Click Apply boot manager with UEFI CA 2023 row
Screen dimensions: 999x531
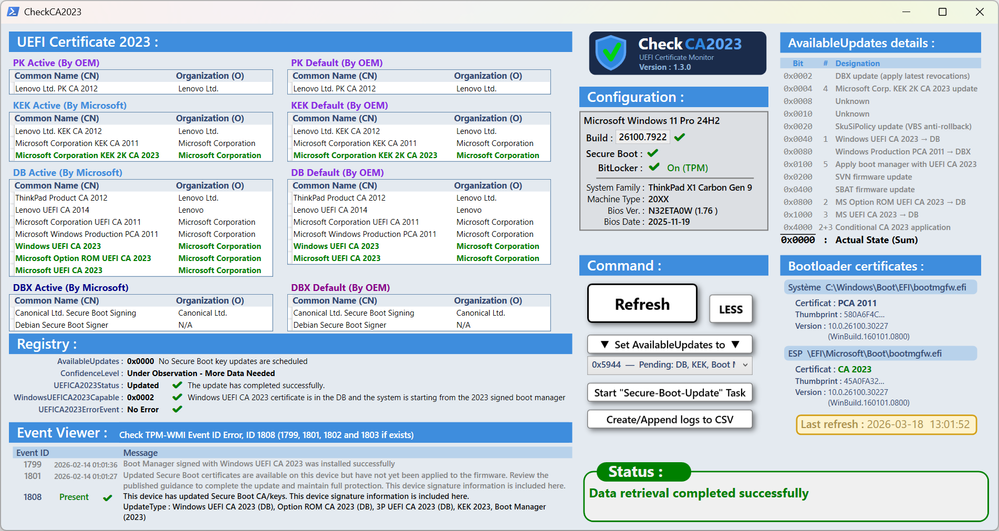pyautogui.click(x=880, y=164)
